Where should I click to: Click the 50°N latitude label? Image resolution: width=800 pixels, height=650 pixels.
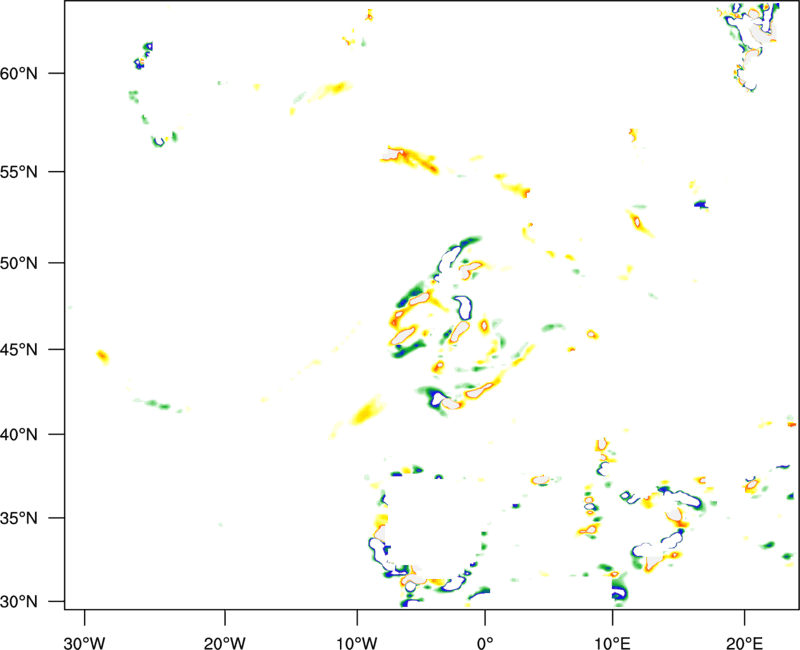click(19, 263)
